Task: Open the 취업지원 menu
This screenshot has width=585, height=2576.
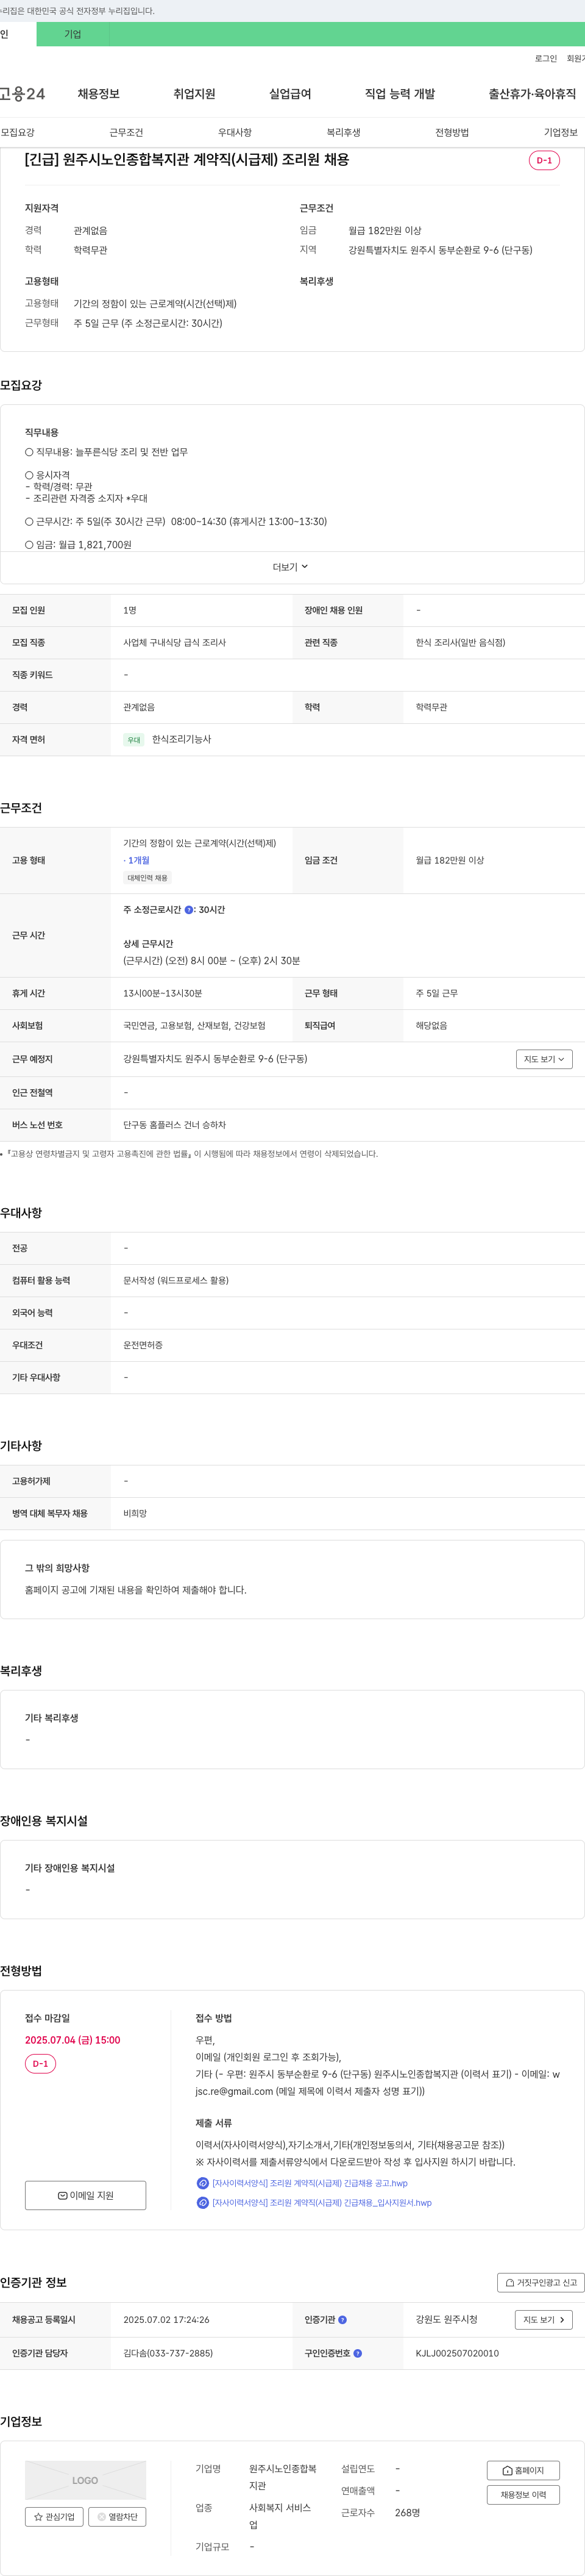Action: point(194,94)
